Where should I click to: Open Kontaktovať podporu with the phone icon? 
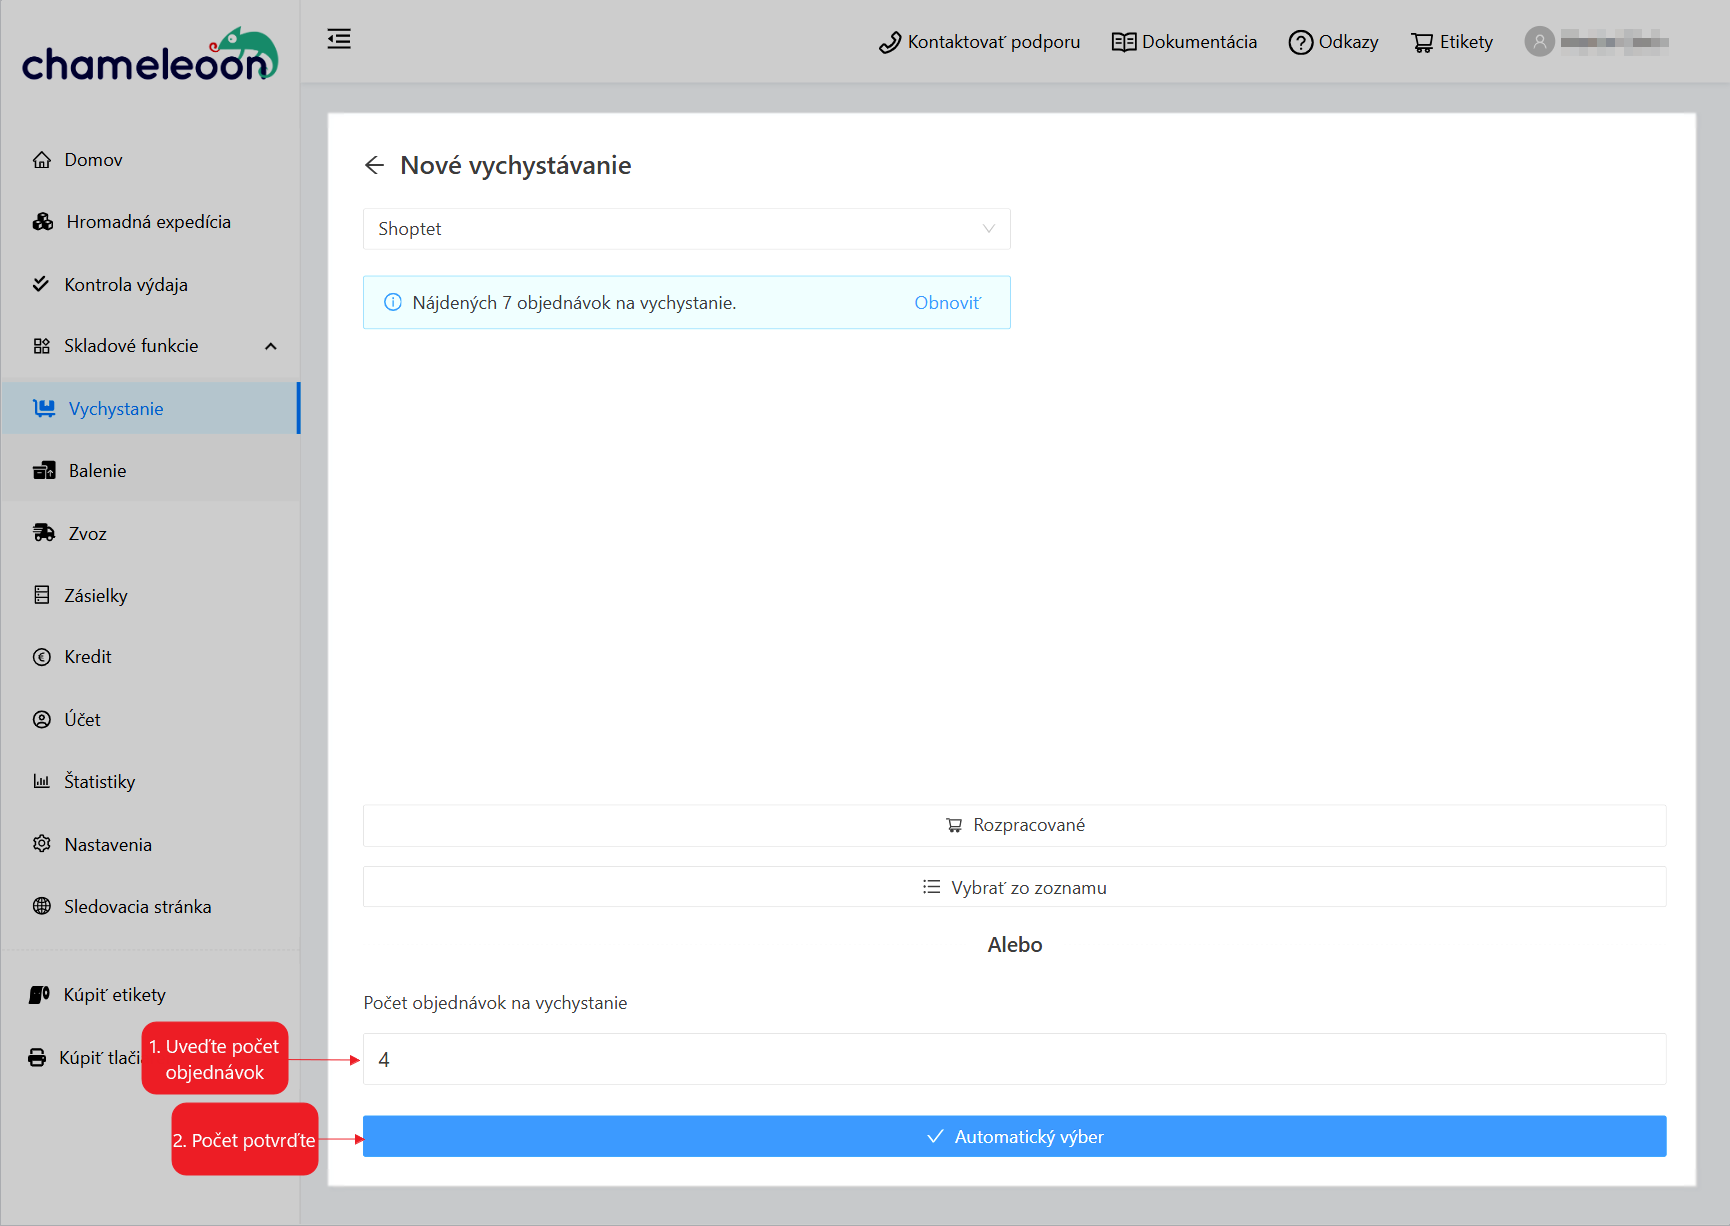pyautogui.click(x=979, y=42)
